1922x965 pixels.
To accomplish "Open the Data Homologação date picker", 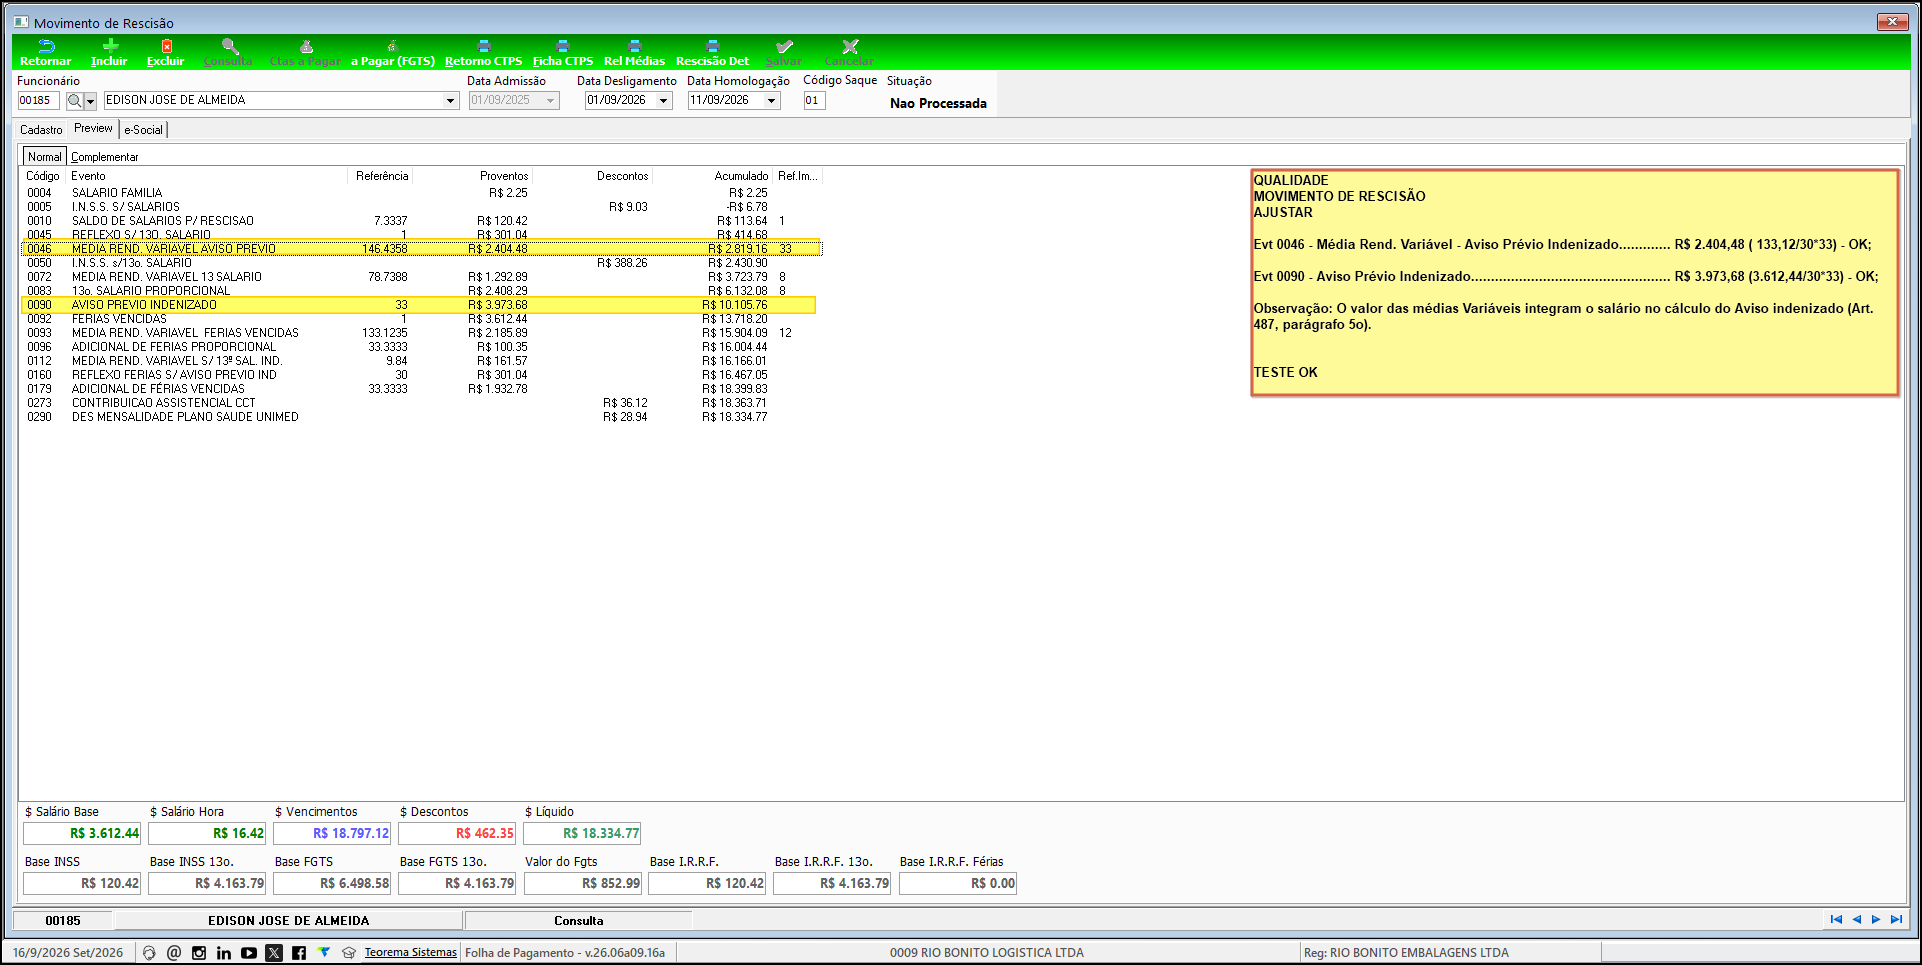I will 771,101.
